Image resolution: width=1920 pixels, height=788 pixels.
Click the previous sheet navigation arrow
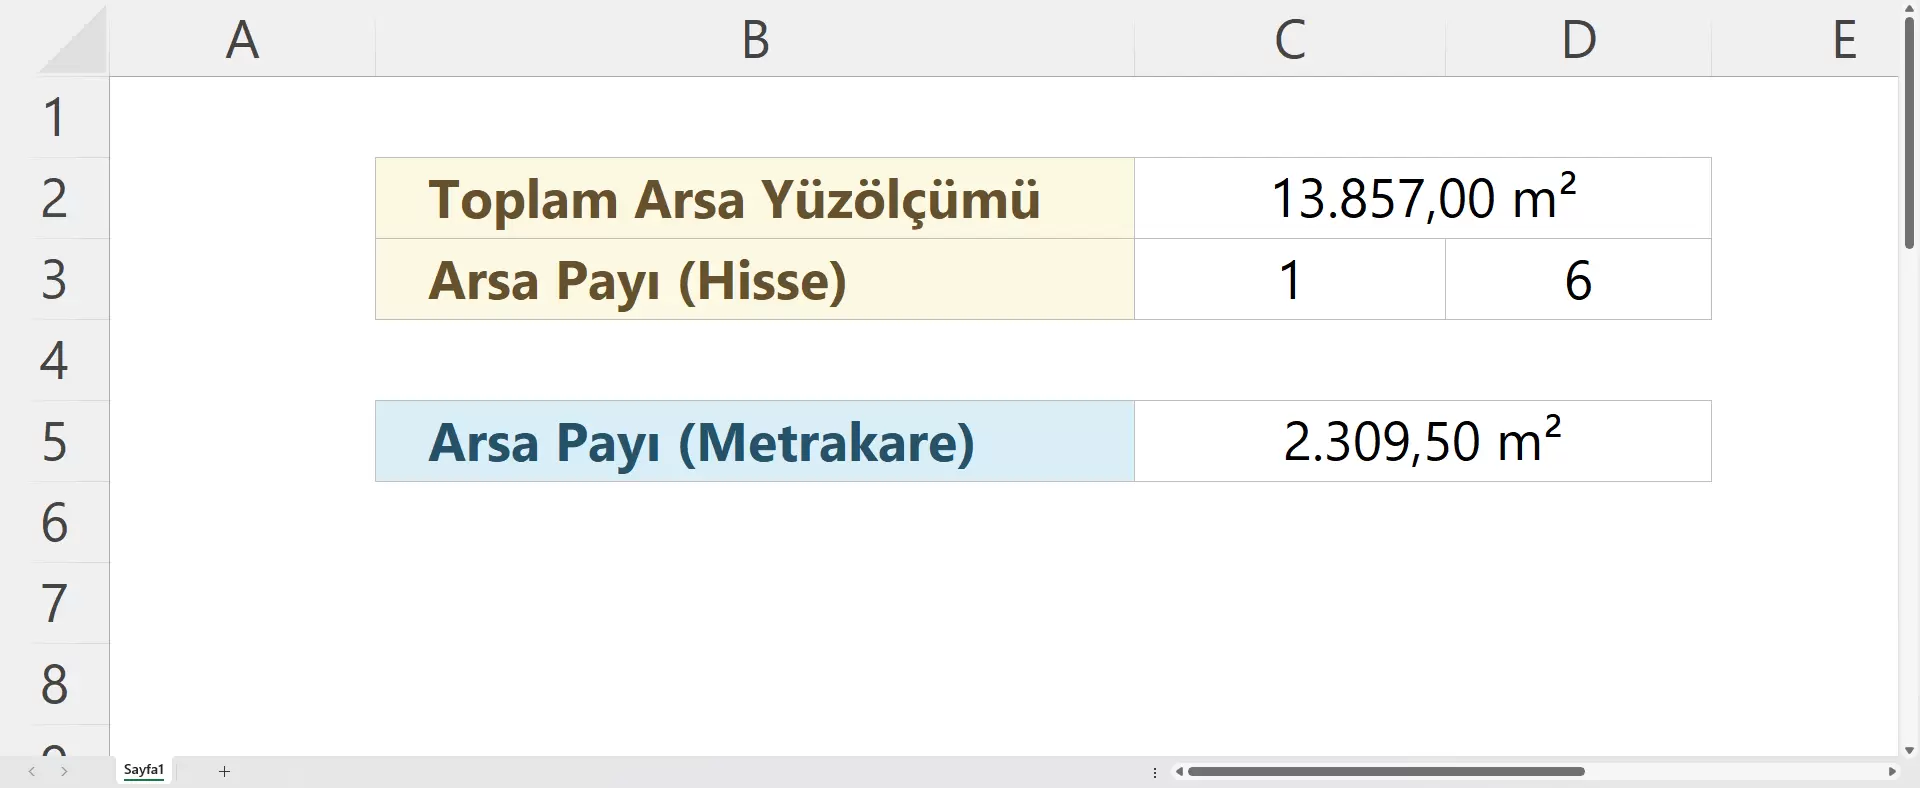(32, 771)
